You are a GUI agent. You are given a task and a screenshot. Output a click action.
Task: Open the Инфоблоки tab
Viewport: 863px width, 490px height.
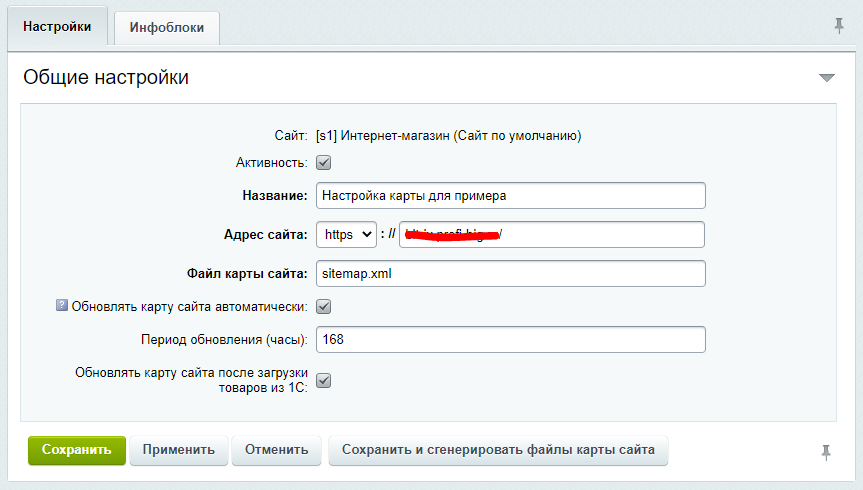click(167, 28)
